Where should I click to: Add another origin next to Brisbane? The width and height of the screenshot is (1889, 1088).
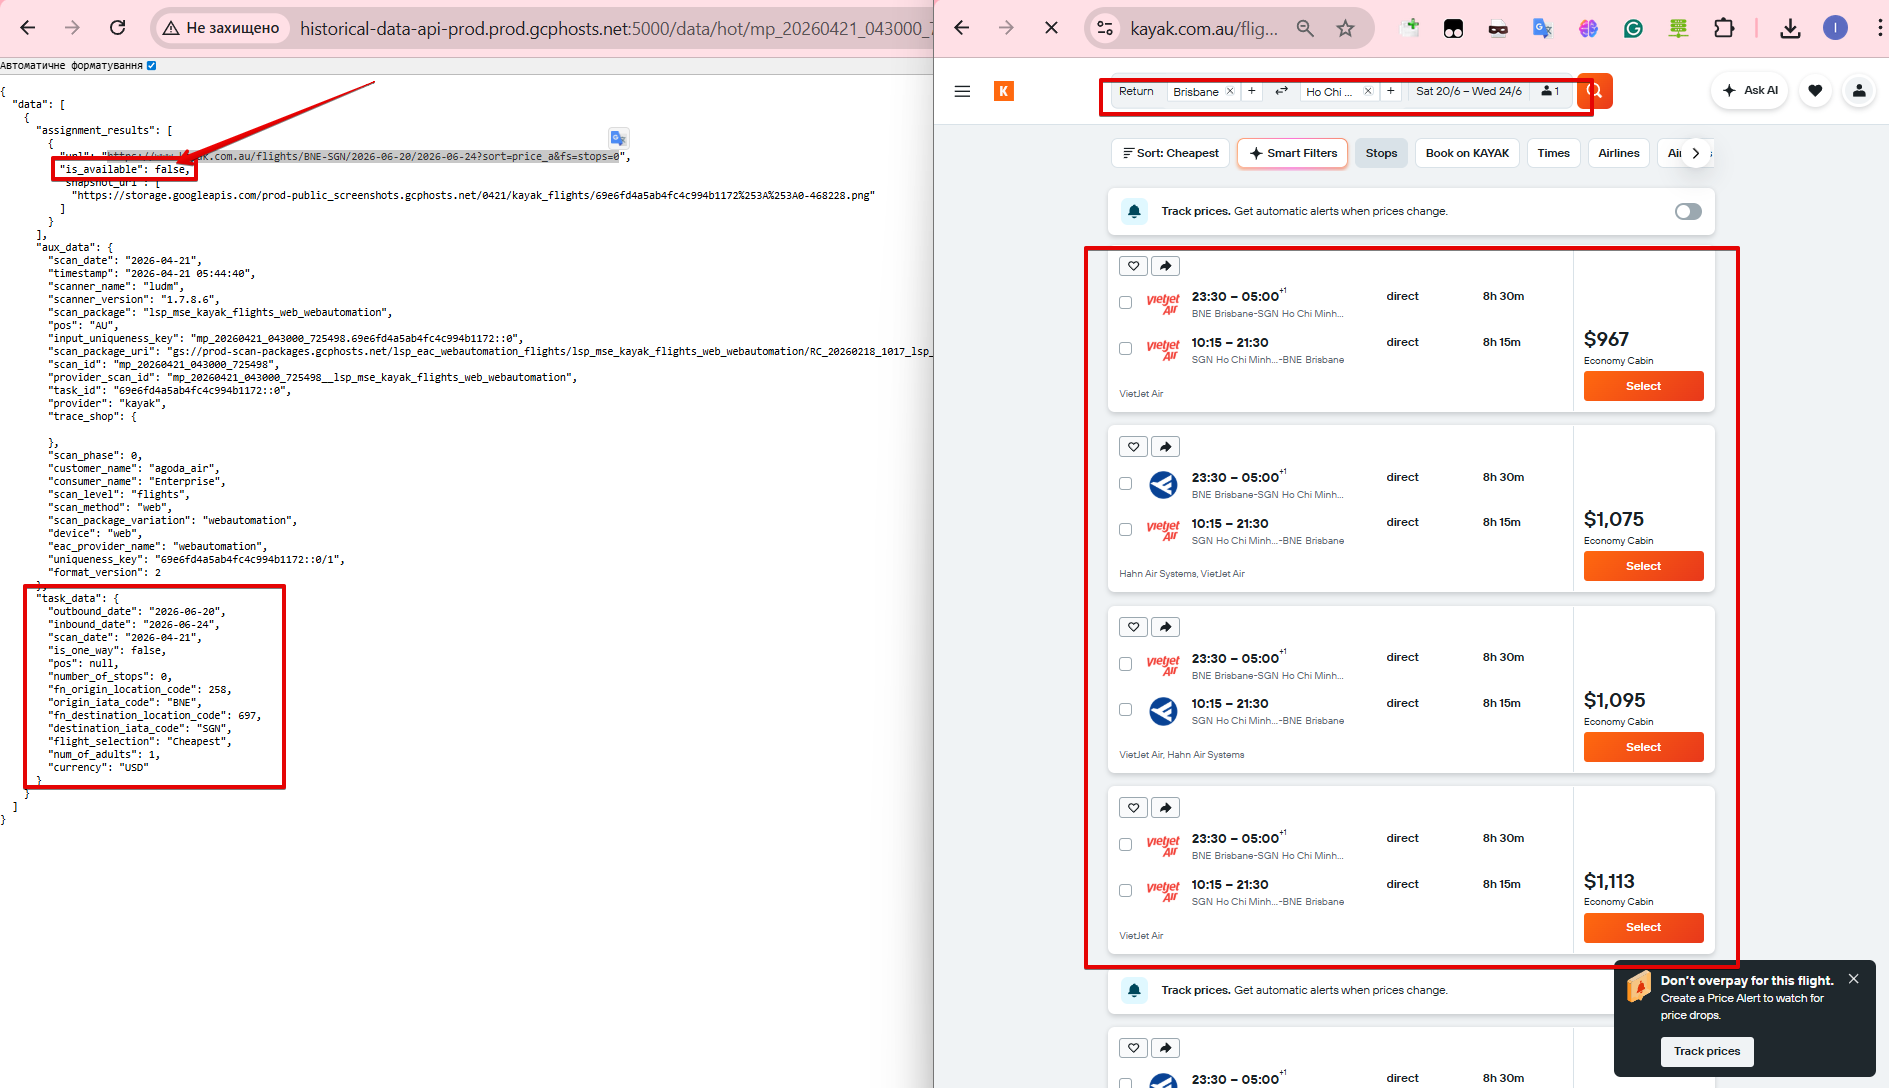coord(1251,91)
